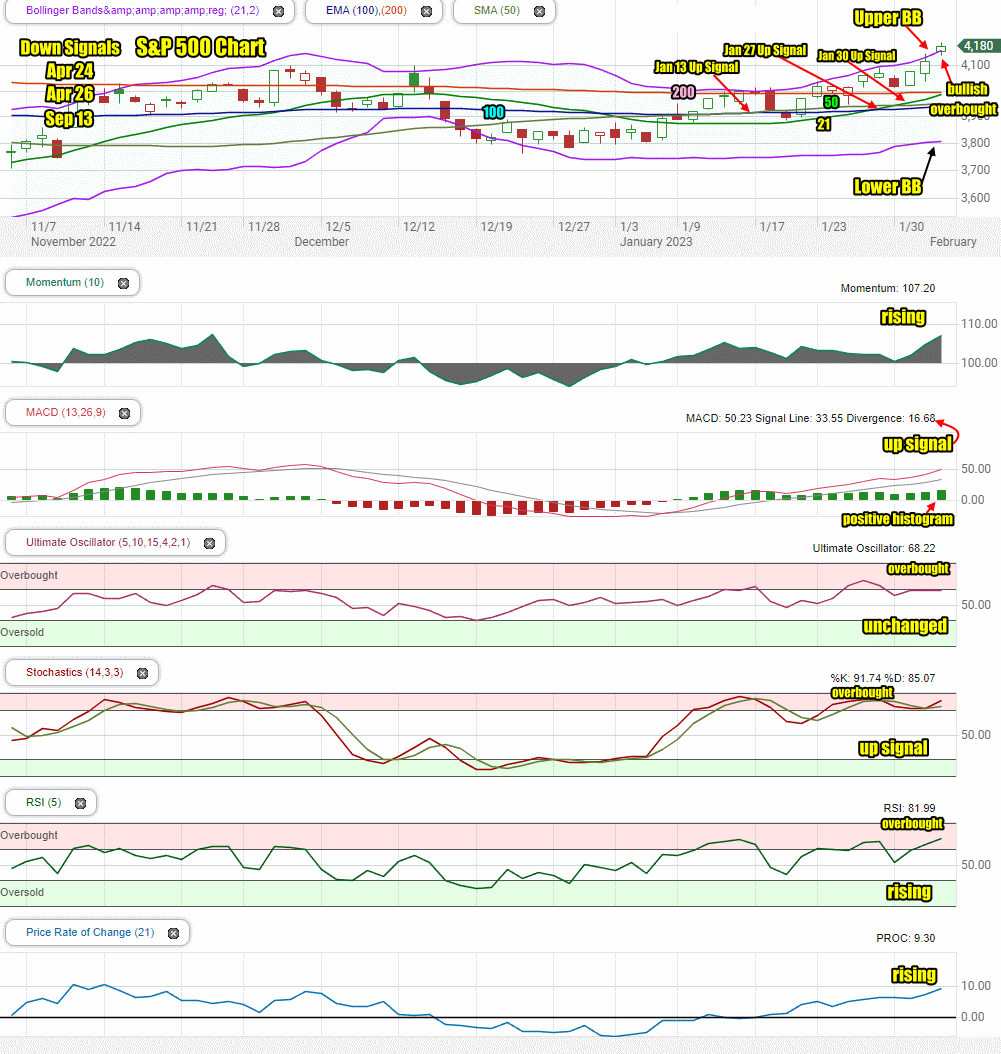Open the EMA (100),(200) indicator label

point(366,11)
